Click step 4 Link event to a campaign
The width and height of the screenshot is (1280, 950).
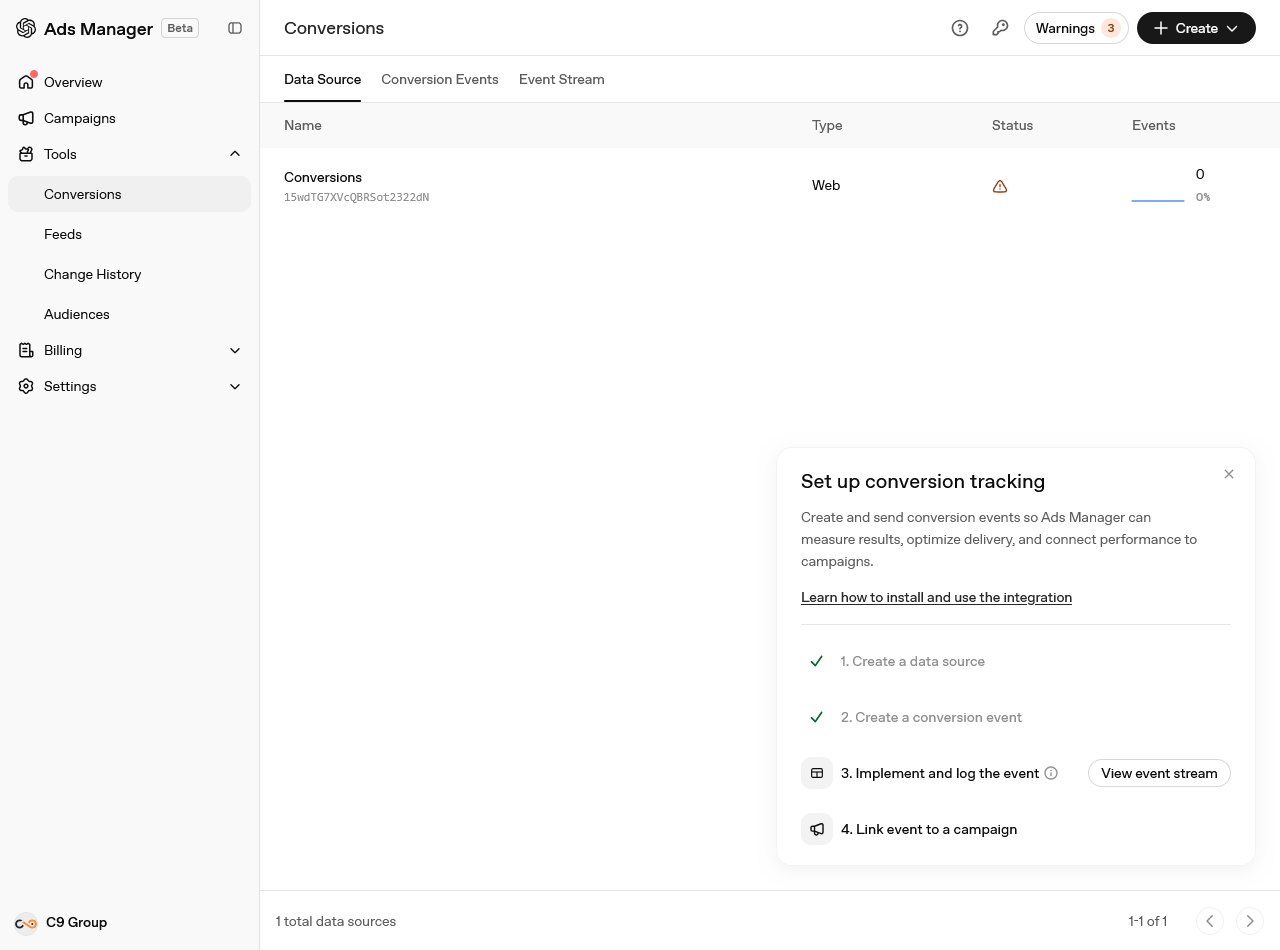click(929, 829)
